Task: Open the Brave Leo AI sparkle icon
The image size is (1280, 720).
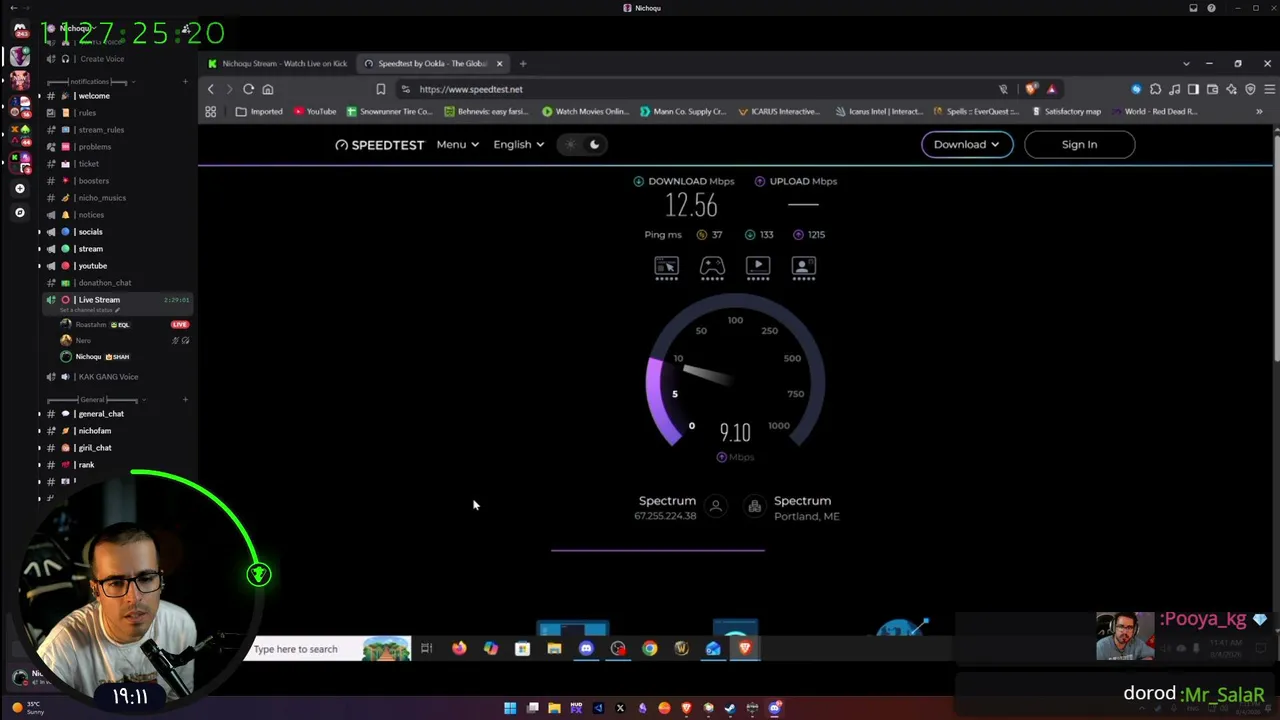Action: (x=1231, y=89)
